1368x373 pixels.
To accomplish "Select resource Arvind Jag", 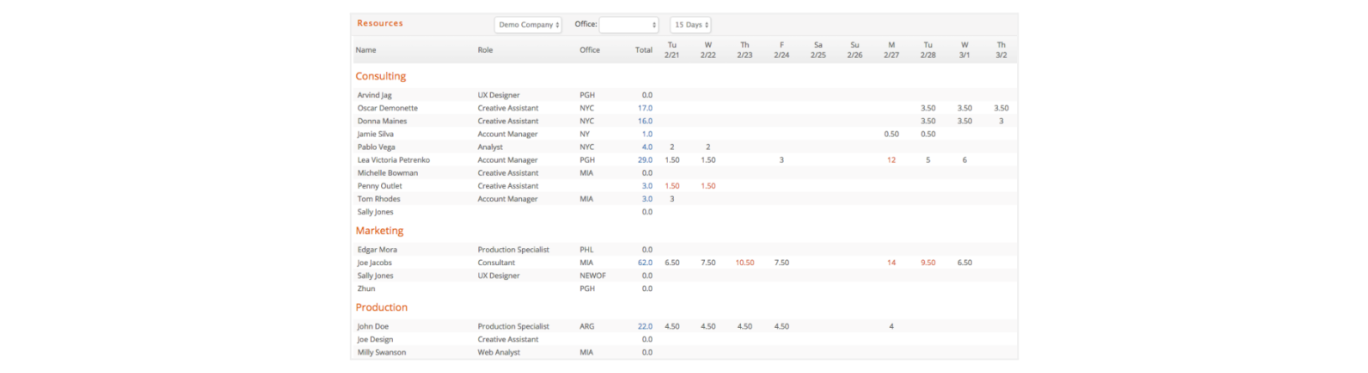I will coord(374,95).
